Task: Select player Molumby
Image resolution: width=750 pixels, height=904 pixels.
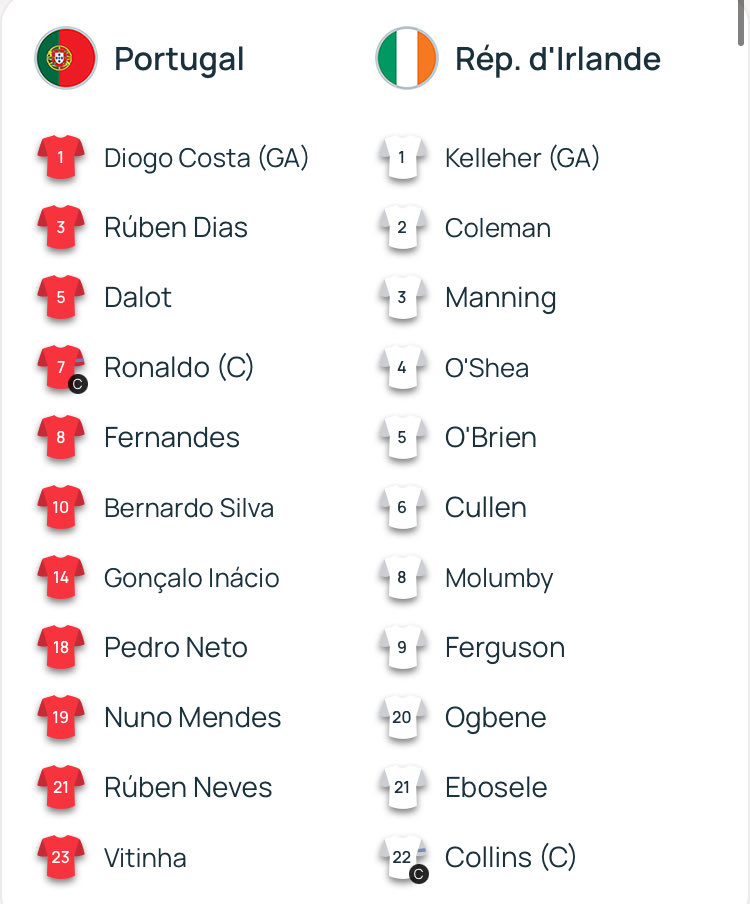Action: [x=499, y=578]
